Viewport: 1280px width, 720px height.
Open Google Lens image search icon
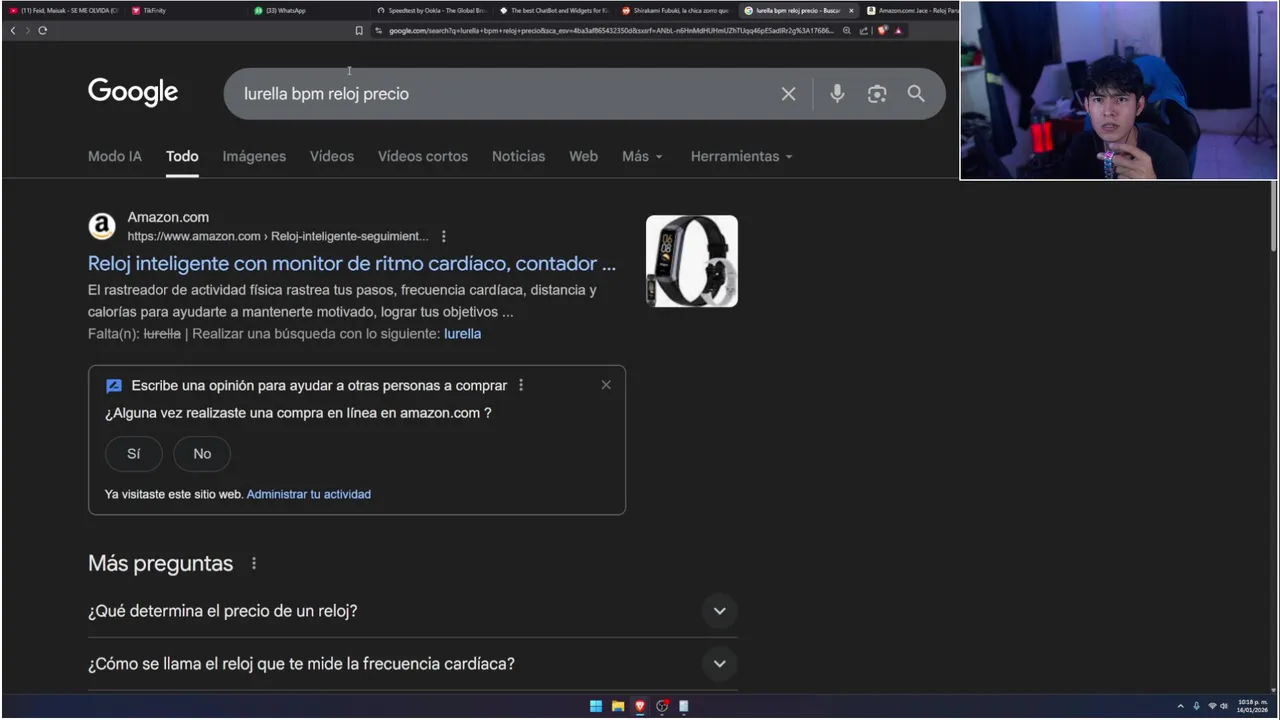point(877,94)
